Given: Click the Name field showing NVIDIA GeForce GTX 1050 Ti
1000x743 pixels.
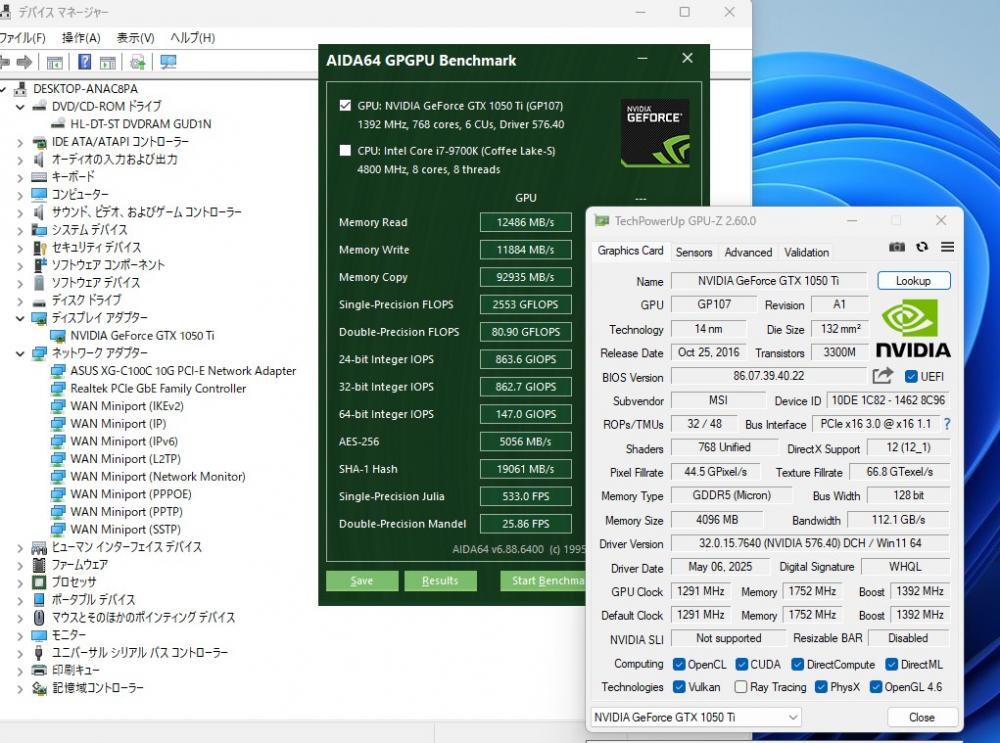Looking at the screenshot, I should [768, 281].
